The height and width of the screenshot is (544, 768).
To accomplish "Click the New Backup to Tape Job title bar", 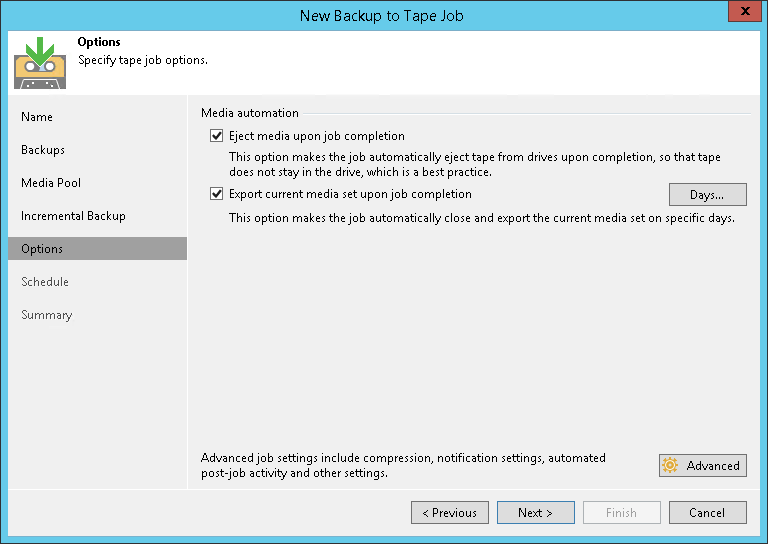I will [x=380, y=15].
